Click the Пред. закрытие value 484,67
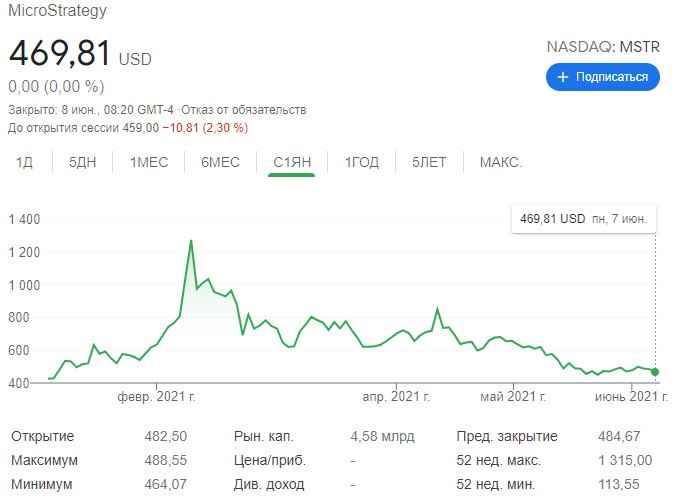This screenshot has height=503, width=684. [x=619, y=436]
